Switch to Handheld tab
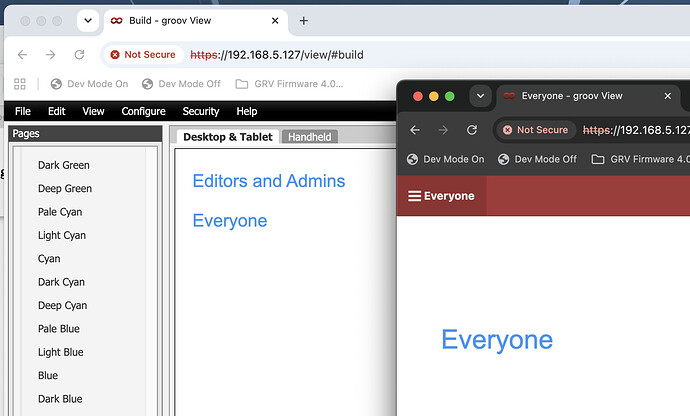Screen dimensions: 690x416 pyautogui.click(x=310, y=137)
